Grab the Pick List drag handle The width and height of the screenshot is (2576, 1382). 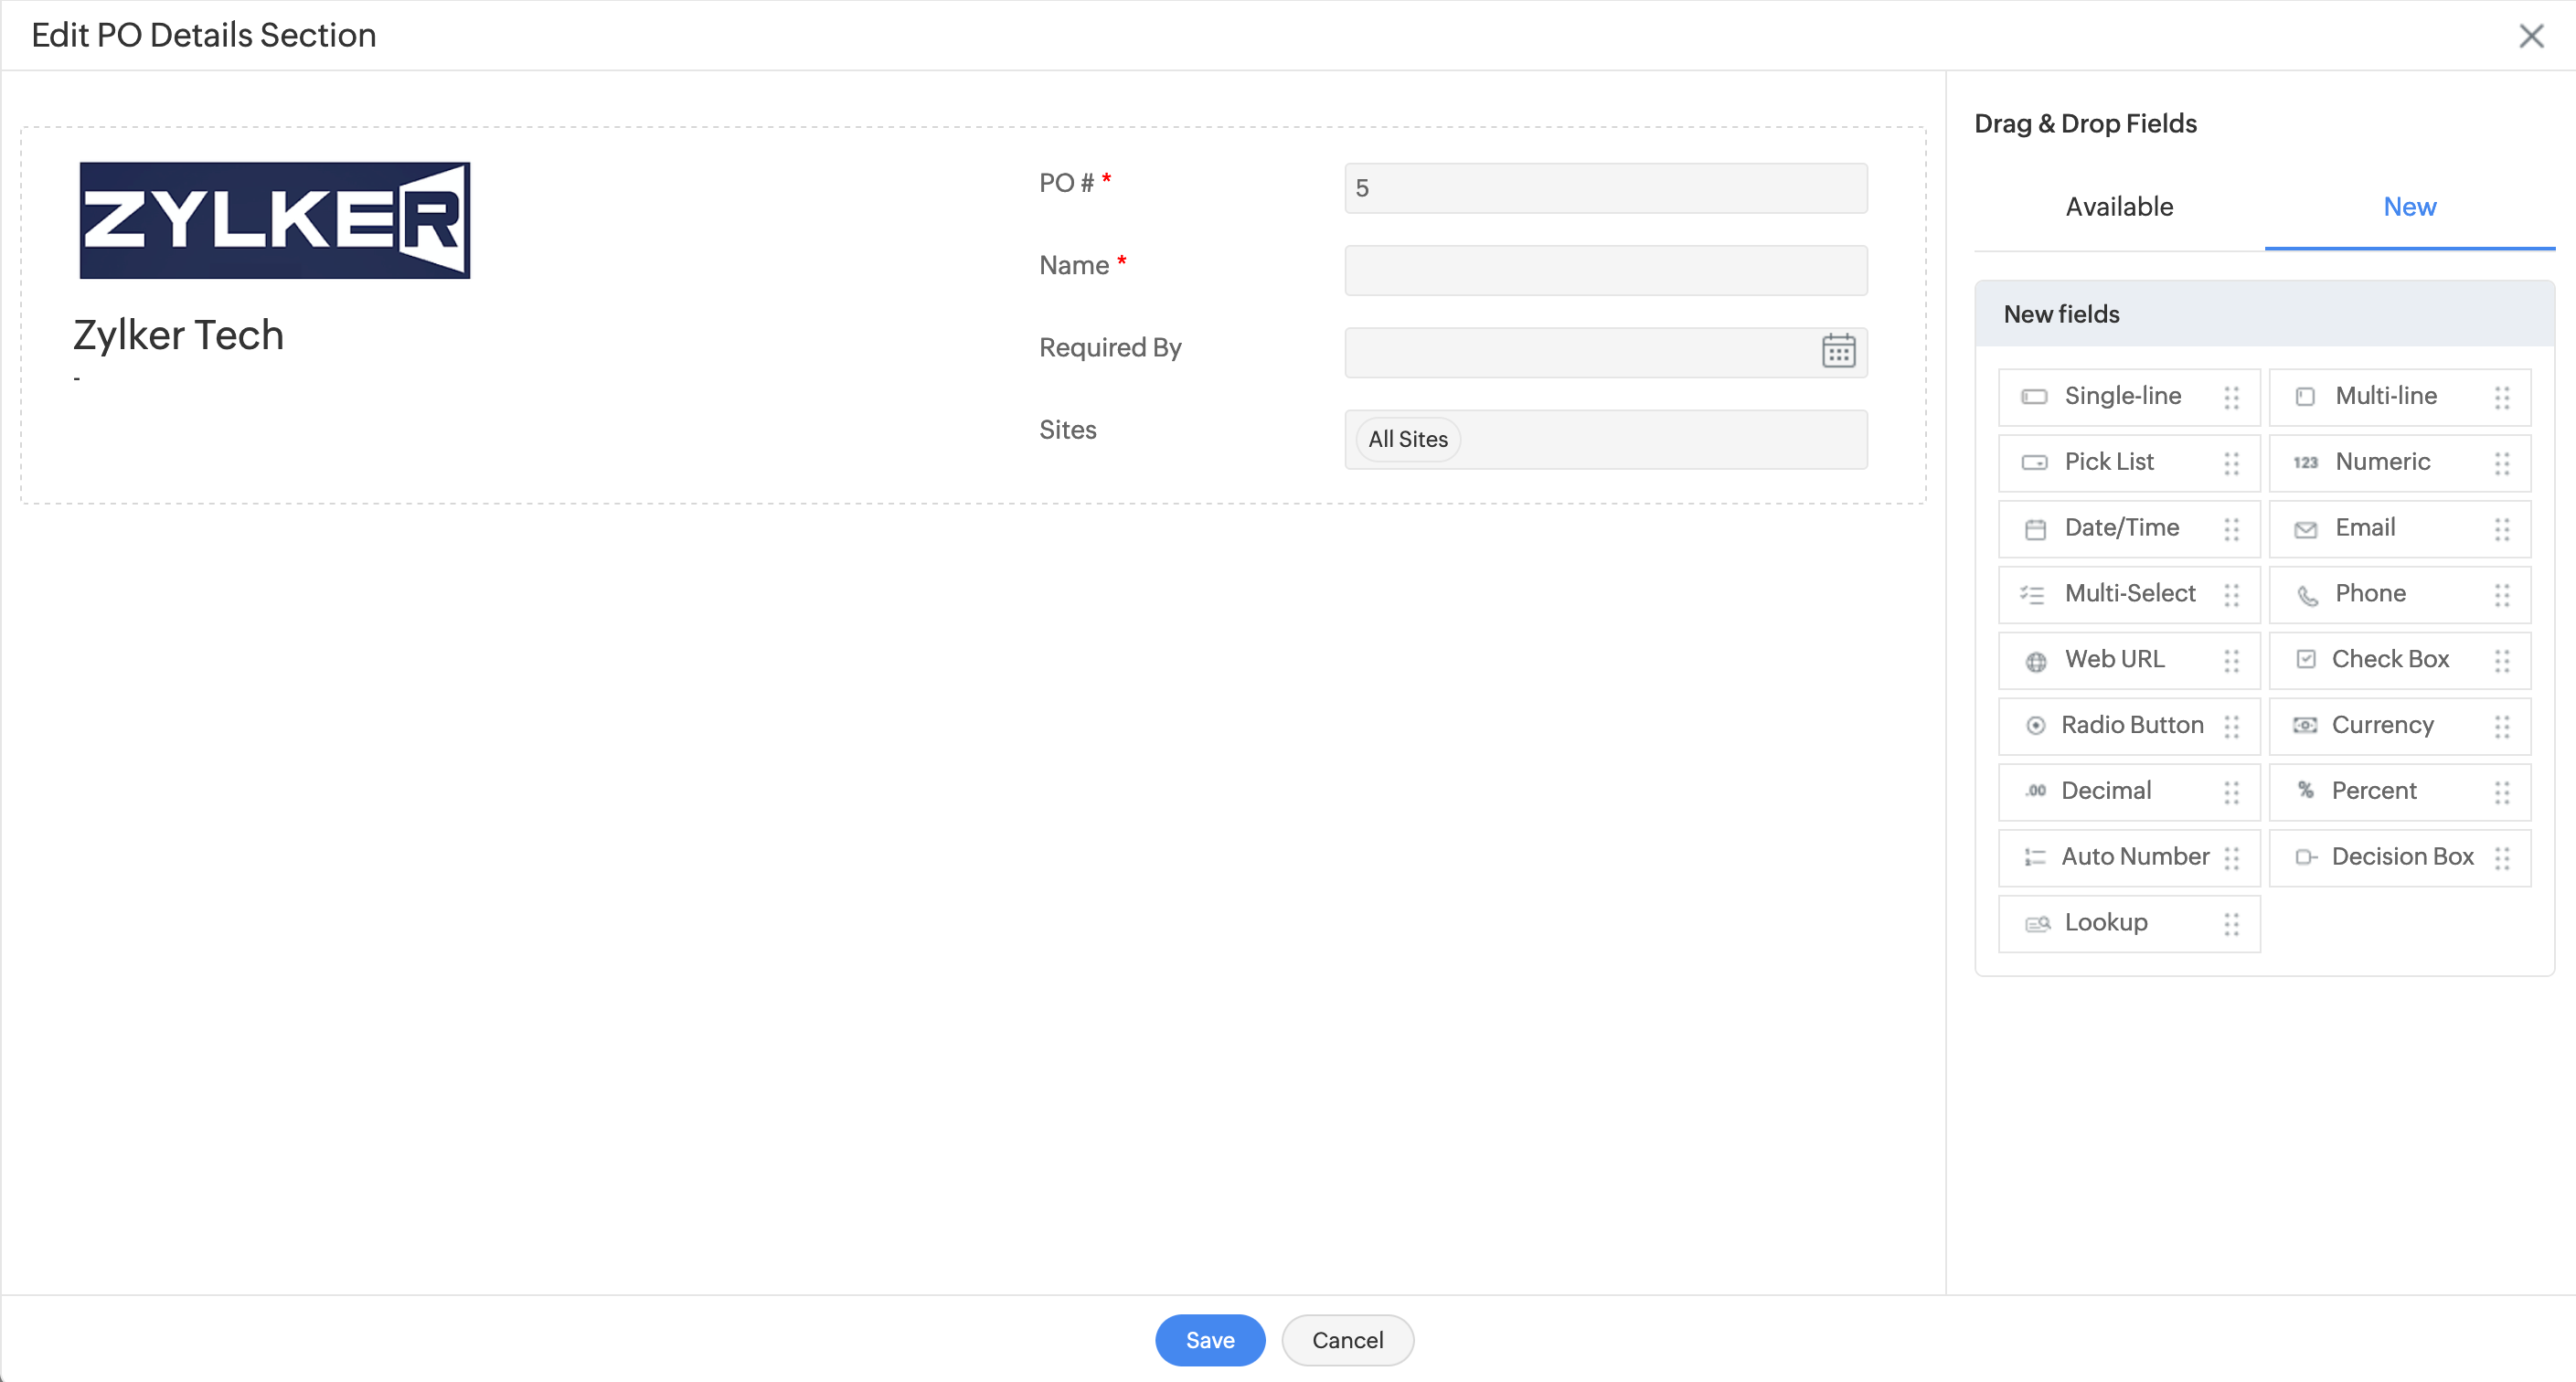(x=2231, y=463)
